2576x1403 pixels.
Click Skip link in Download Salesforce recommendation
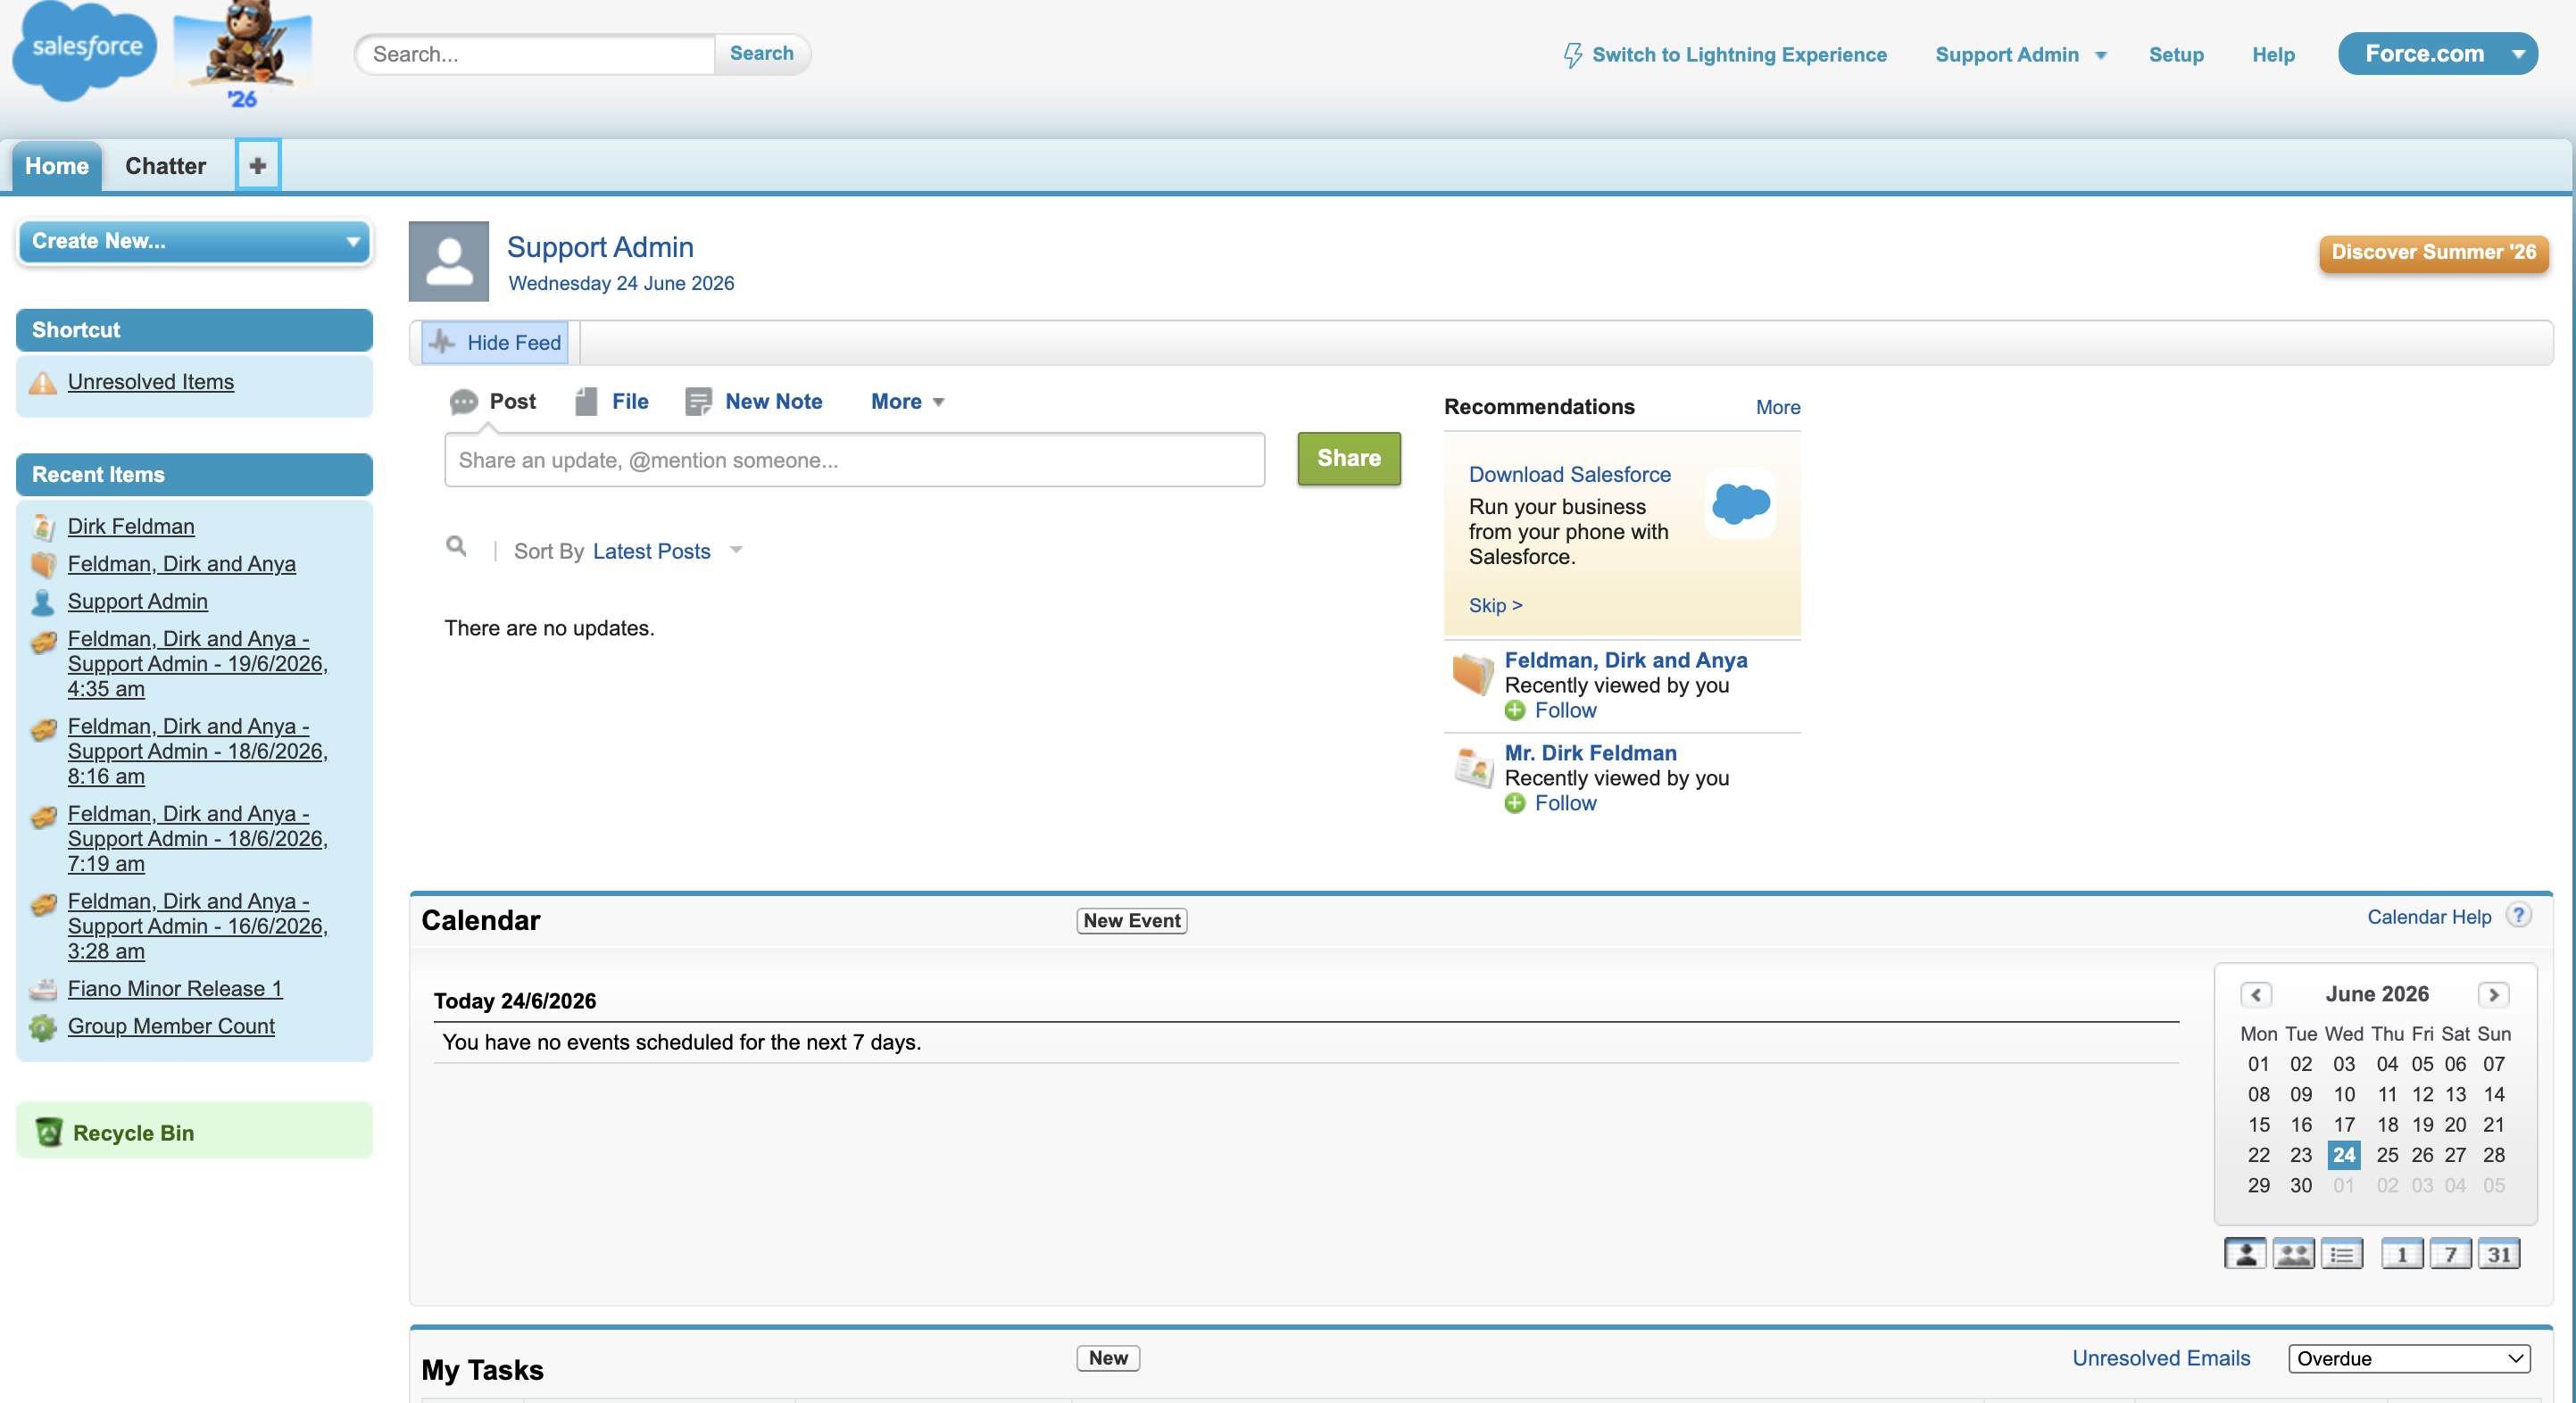click(1495, 606)
